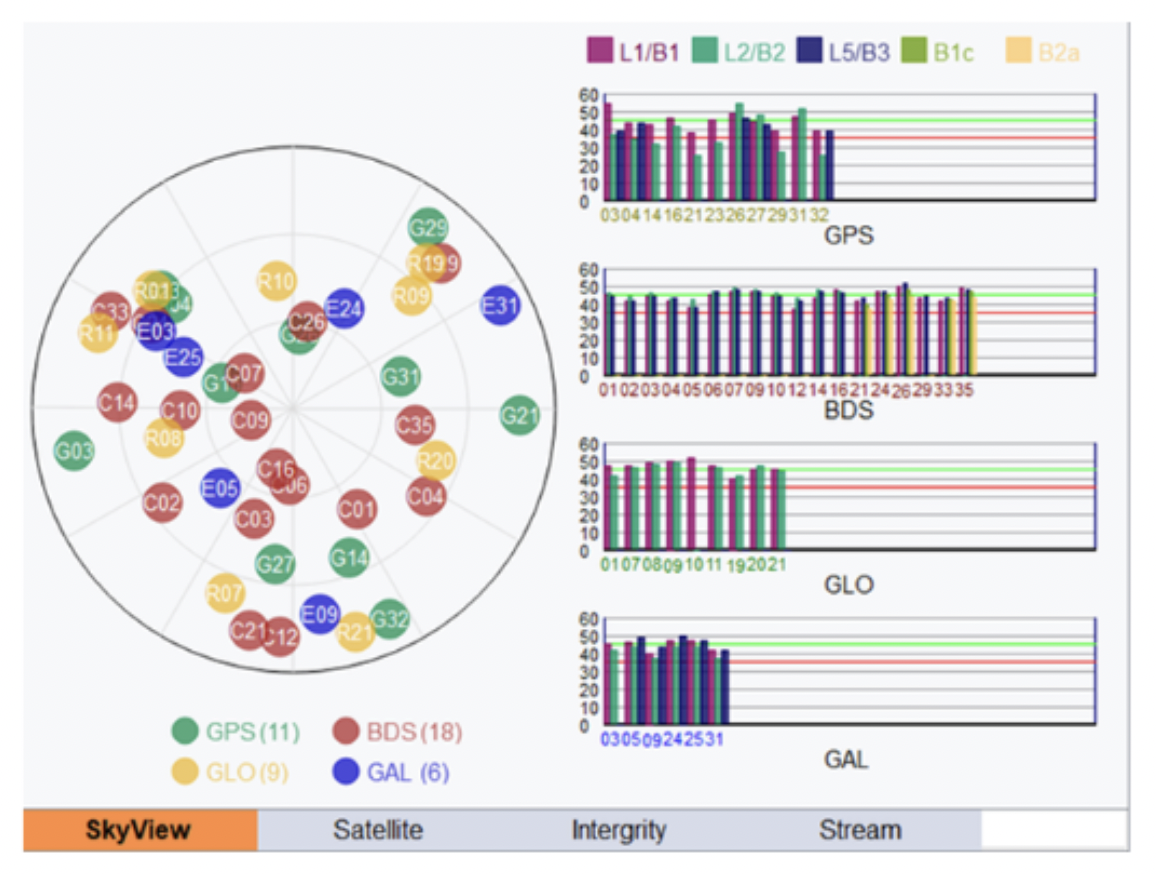Click BeiDou satellite C14 marker
Screen dimensions: 1156x874
pos(116,403)
